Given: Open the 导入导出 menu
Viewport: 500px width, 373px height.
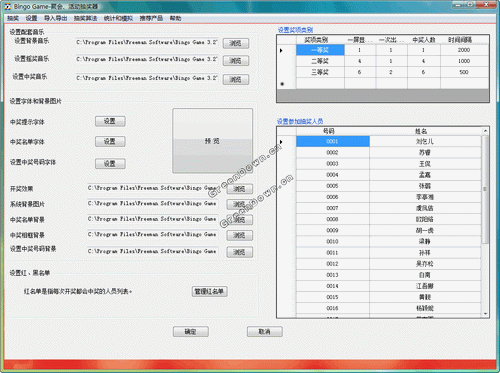Looking at the screenshot, I should [56, 18].
